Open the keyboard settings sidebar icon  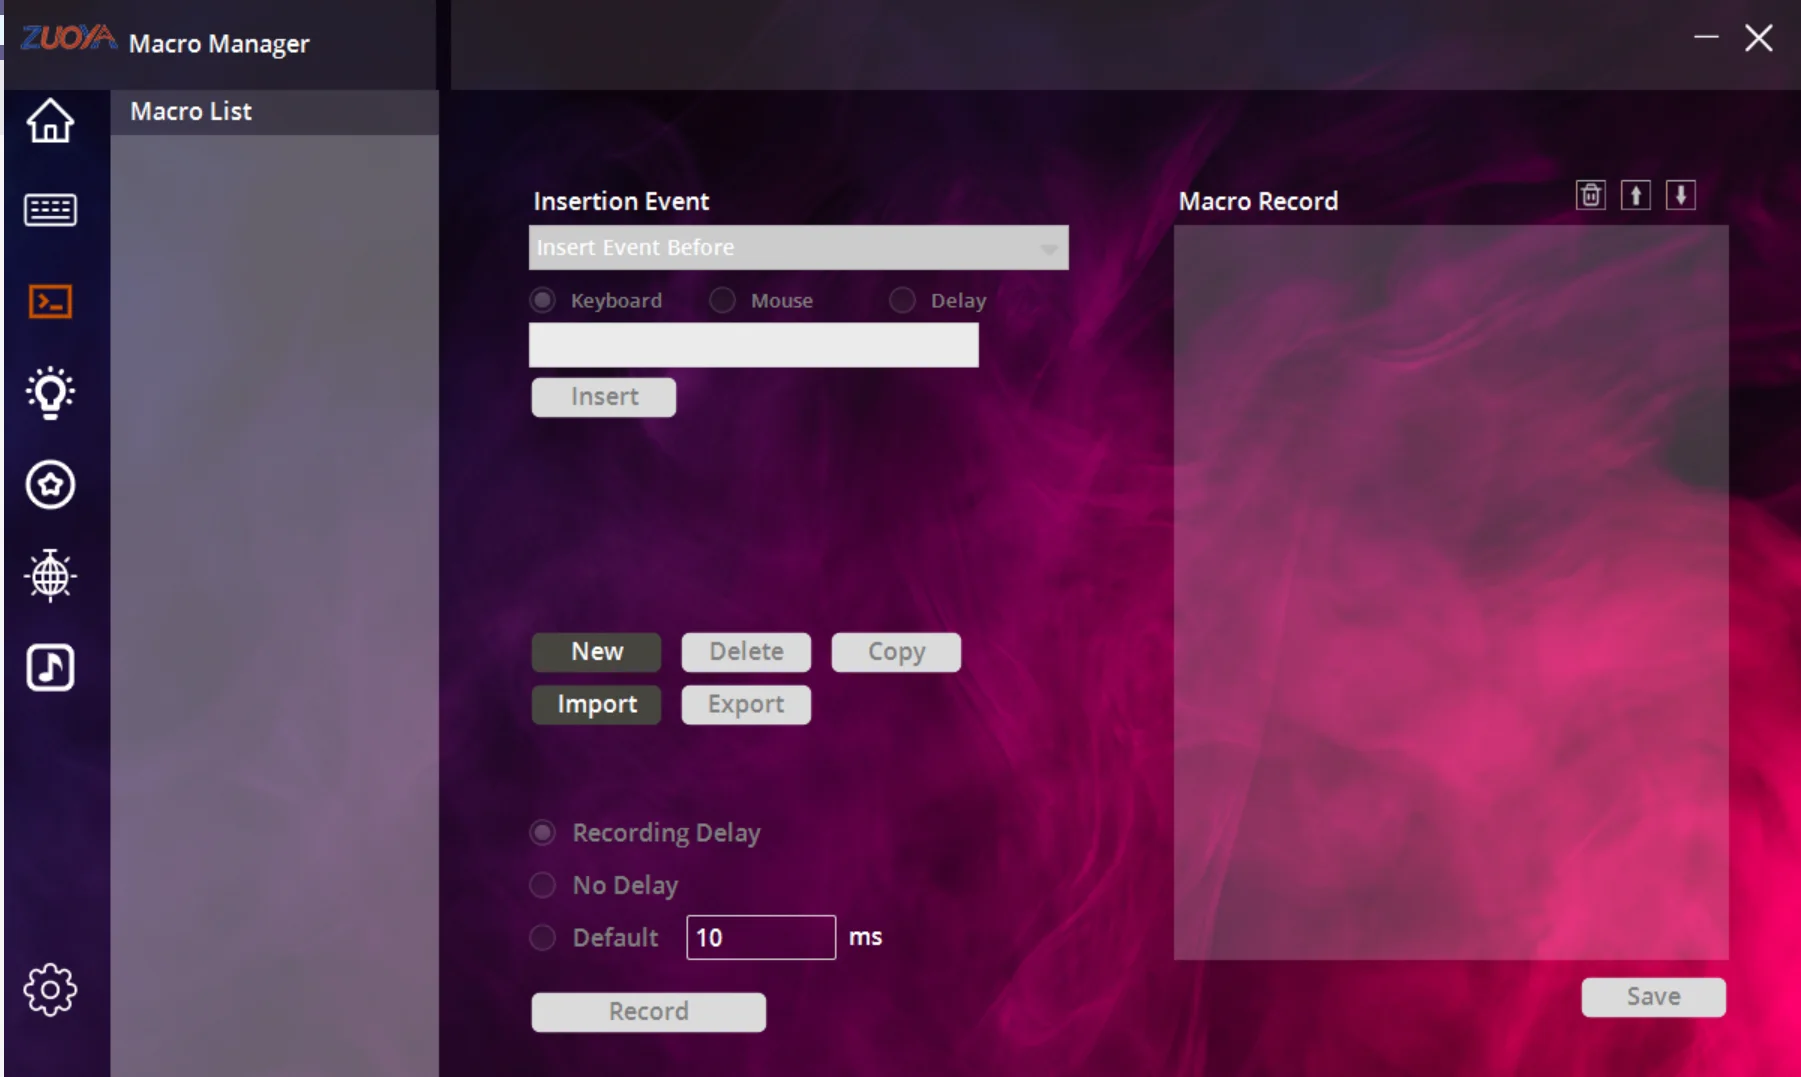(50, 210)
